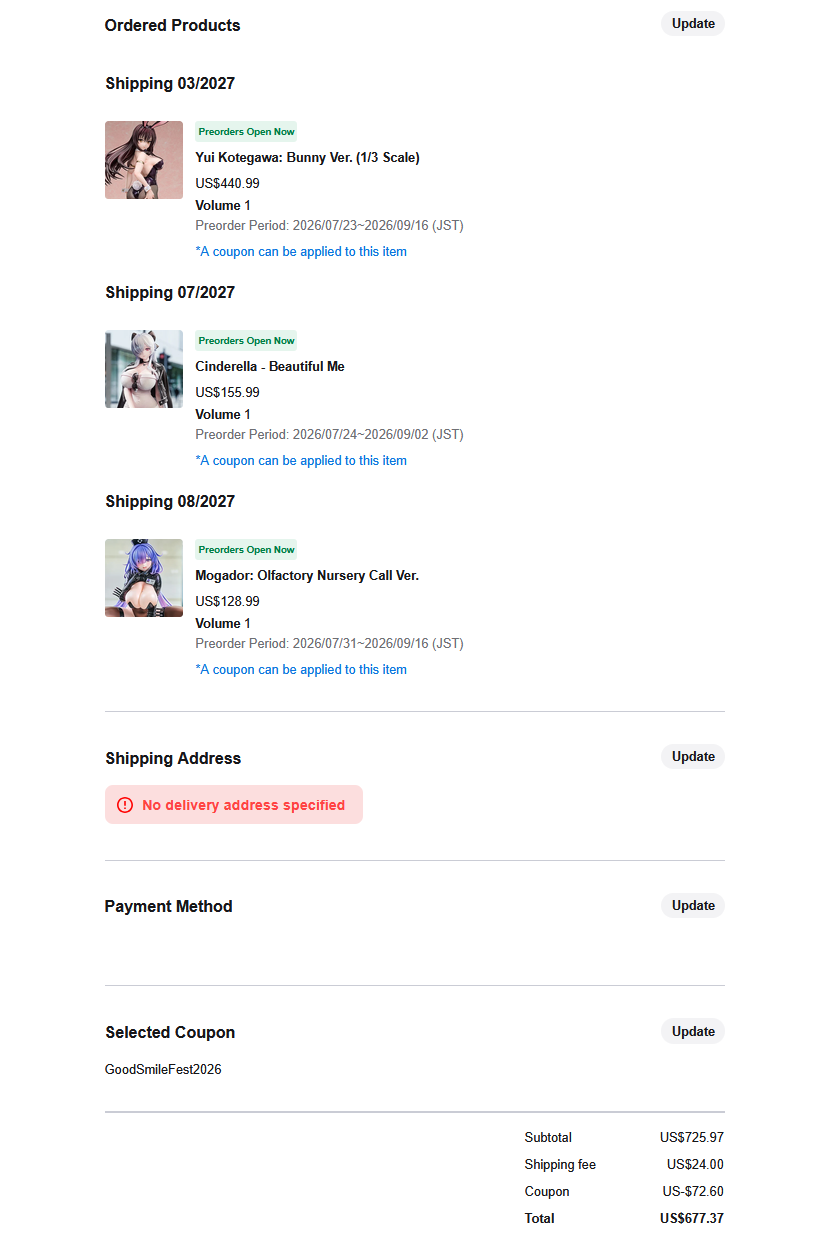The height and width of the screenshot is (1234, 818).
Task: Click the coupon notice under Yui Kotegawa
Action: (301, 252)
